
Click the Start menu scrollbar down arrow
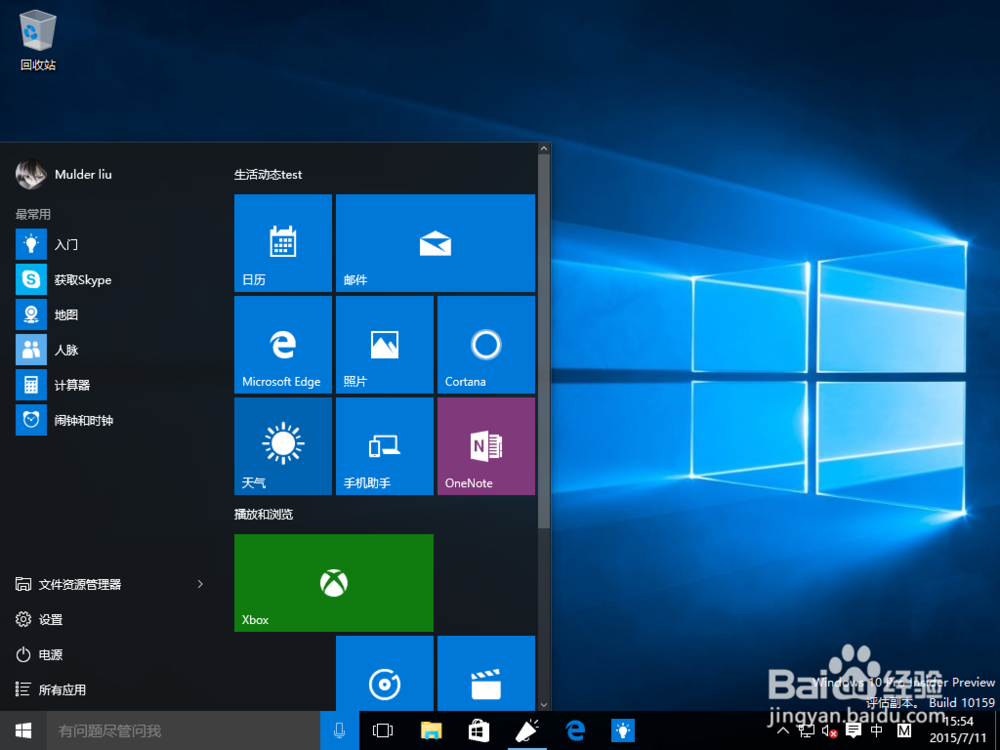[544, 705]
